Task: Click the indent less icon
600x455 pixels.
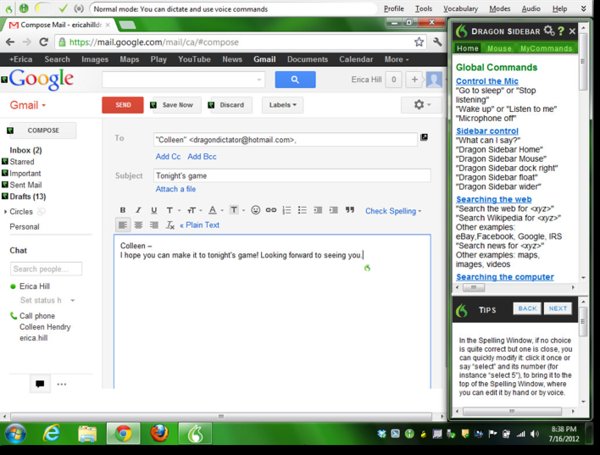Action: tap(318, 210)
